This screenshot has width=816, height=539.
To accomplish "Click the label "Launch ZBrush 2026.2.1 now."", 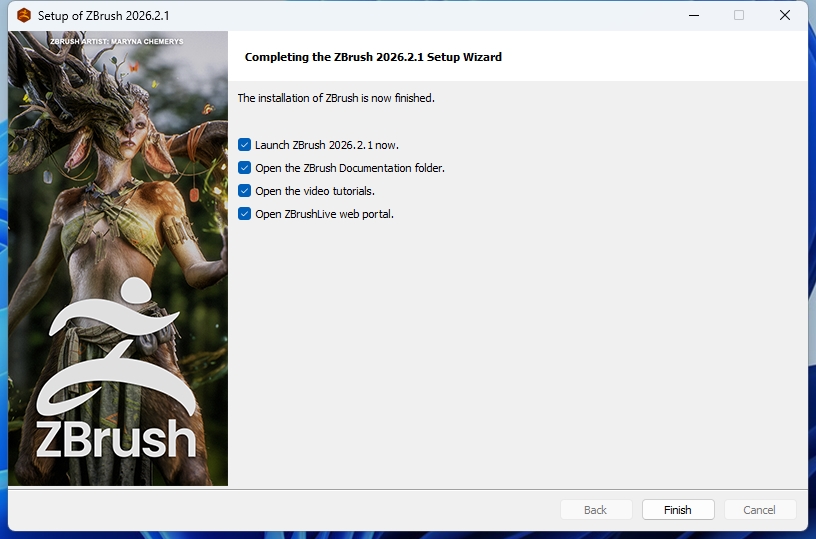I will coord(327,145).
